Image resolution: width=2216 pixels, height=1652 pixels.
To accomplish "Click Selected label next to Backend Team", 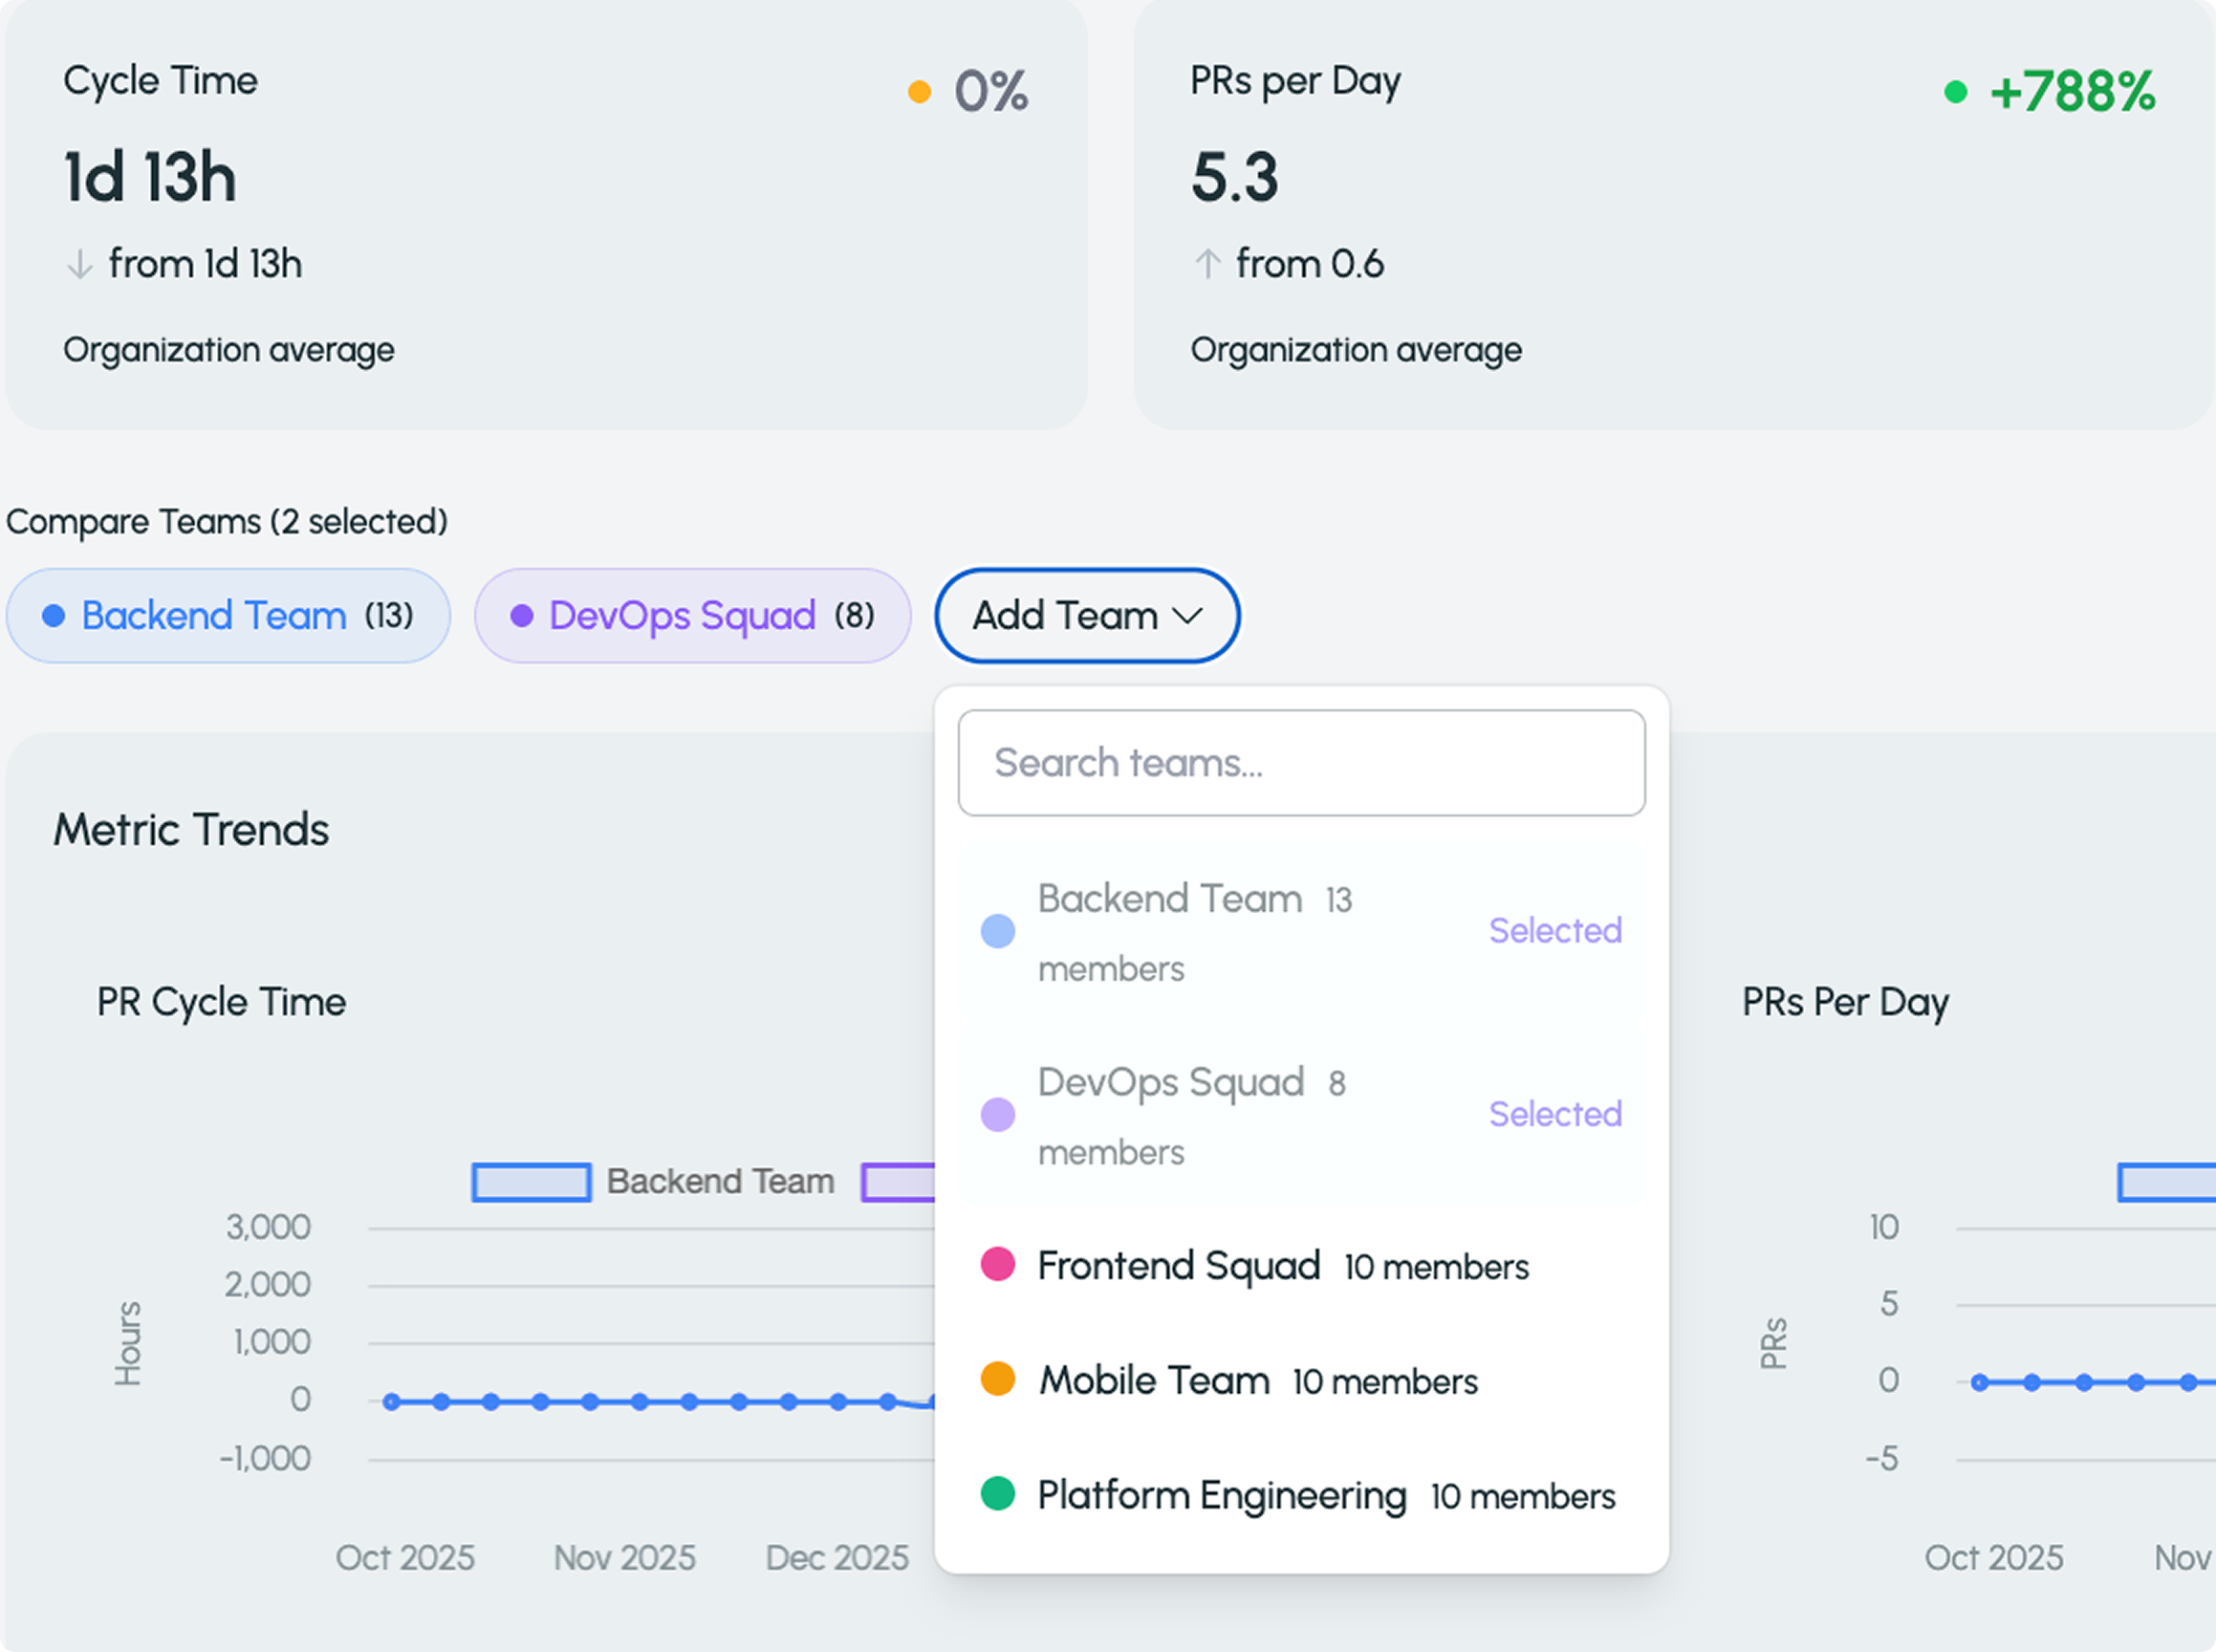I will (x=1554, y=931).
